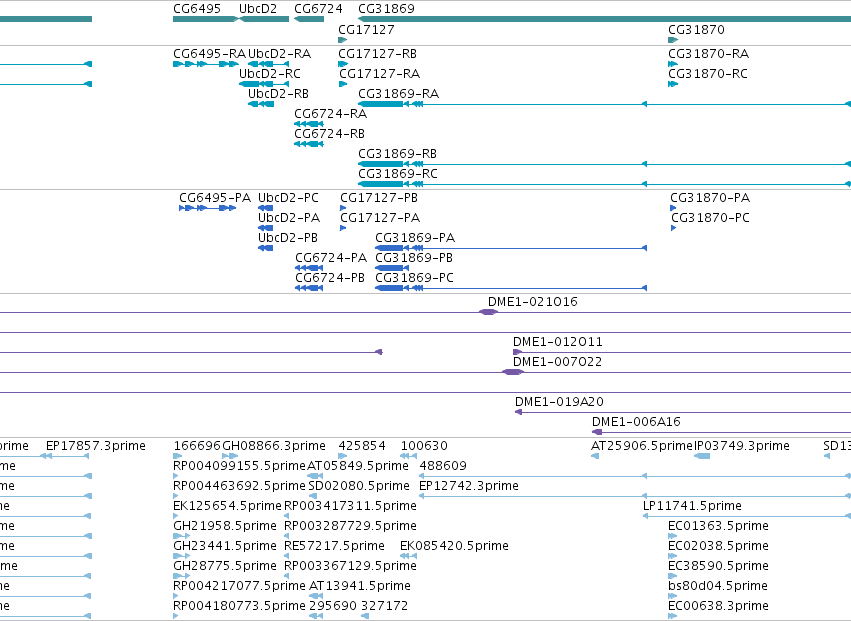The width and height of the screenshot is (851, 621).
Task: Select transcript UbcD2-RB label
Action: (278, 94)
